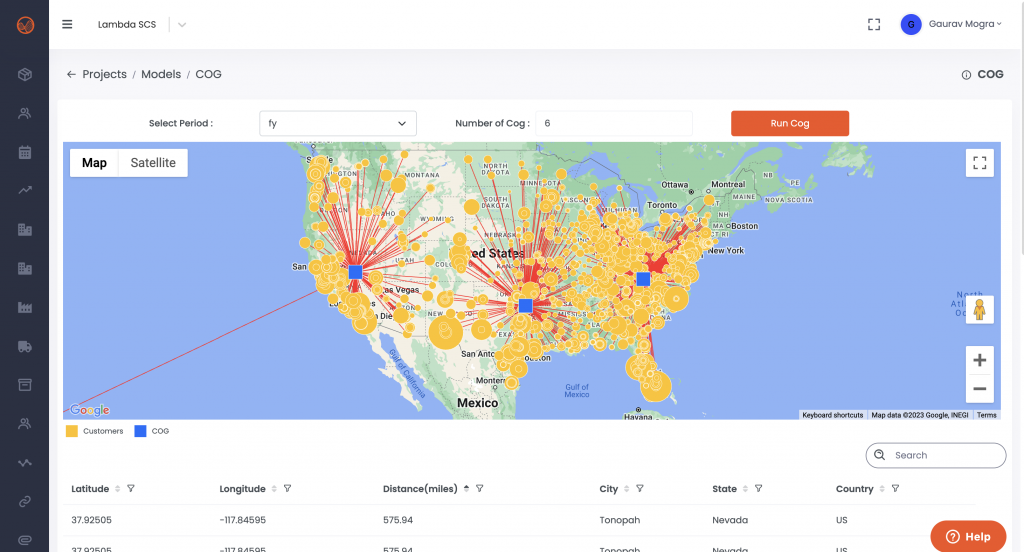Viewport: 1024px width, 552px height.
Task: Click the Help button
Action: [x=968, y=536]
